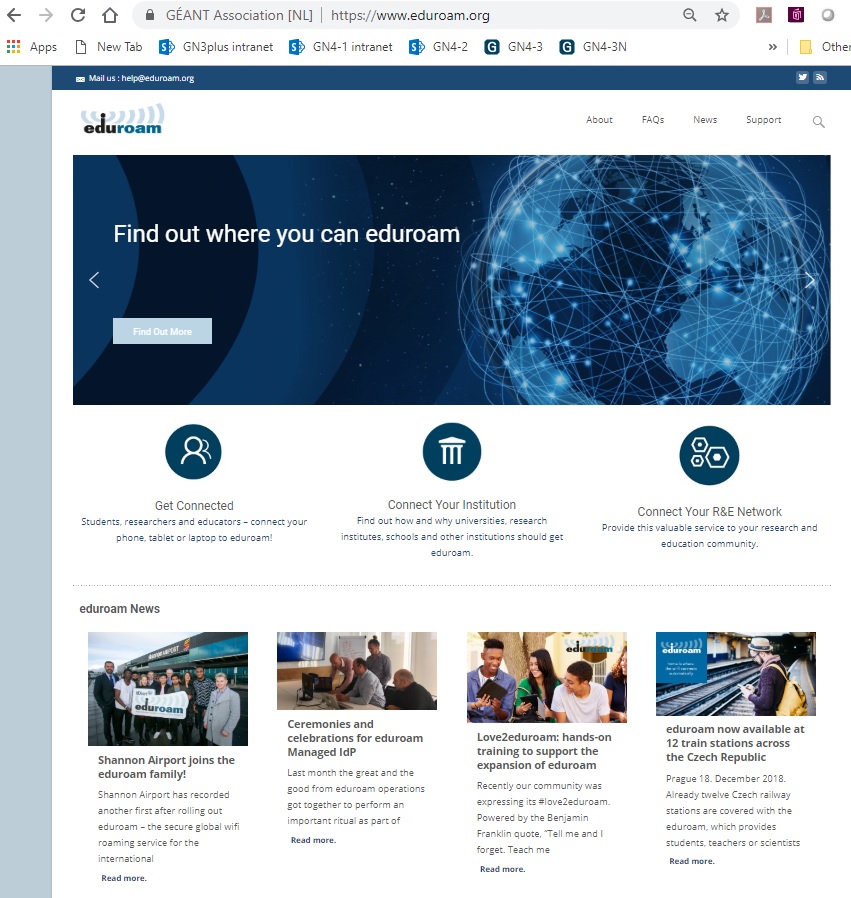Open the FAQs menu item
851x898 pixels.
(653, 120)
